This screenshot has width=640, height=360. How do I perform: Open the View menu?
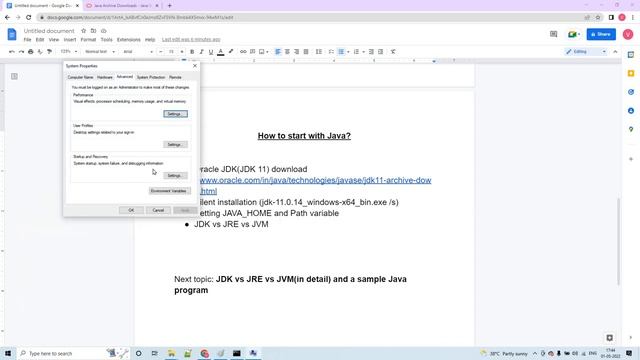point(54,40)
